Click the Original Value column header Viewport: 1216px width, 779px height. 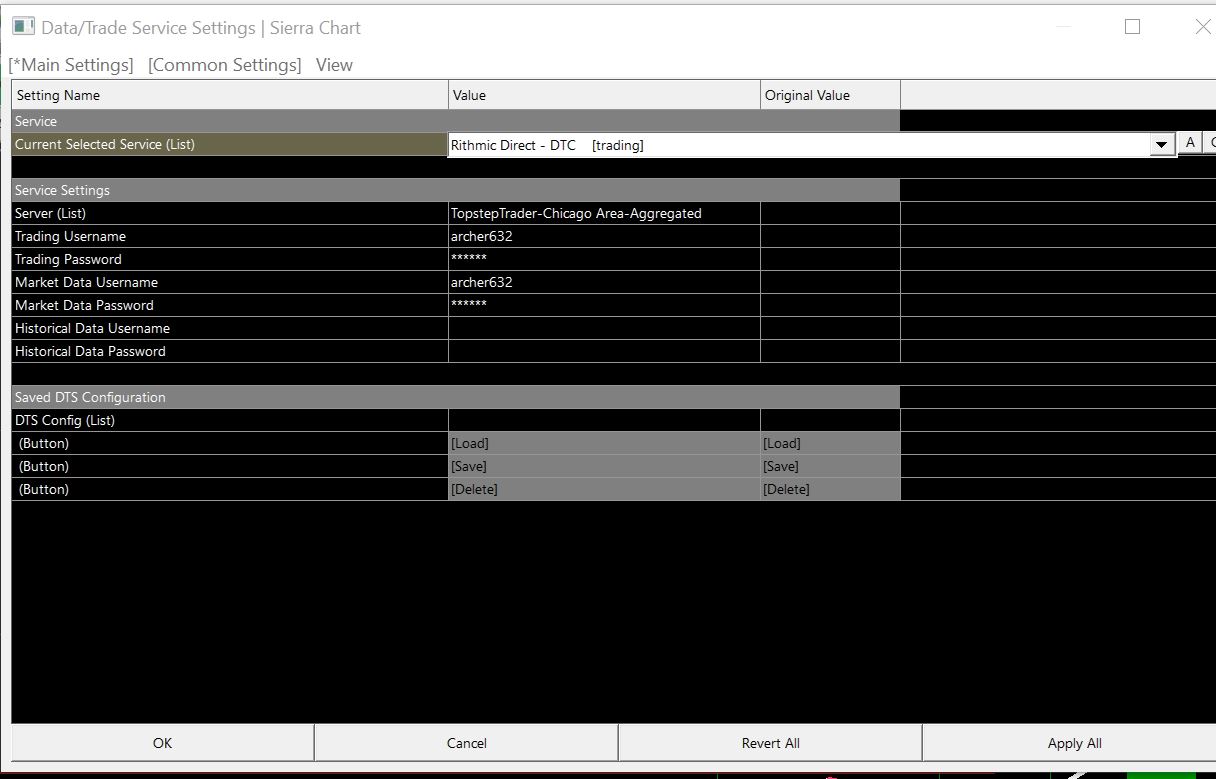(830, 95)
